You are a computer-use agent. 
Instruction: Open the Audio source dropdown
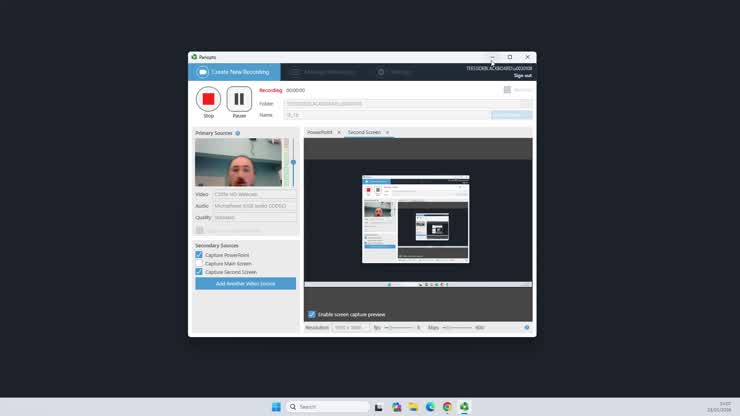pos(255,206)
